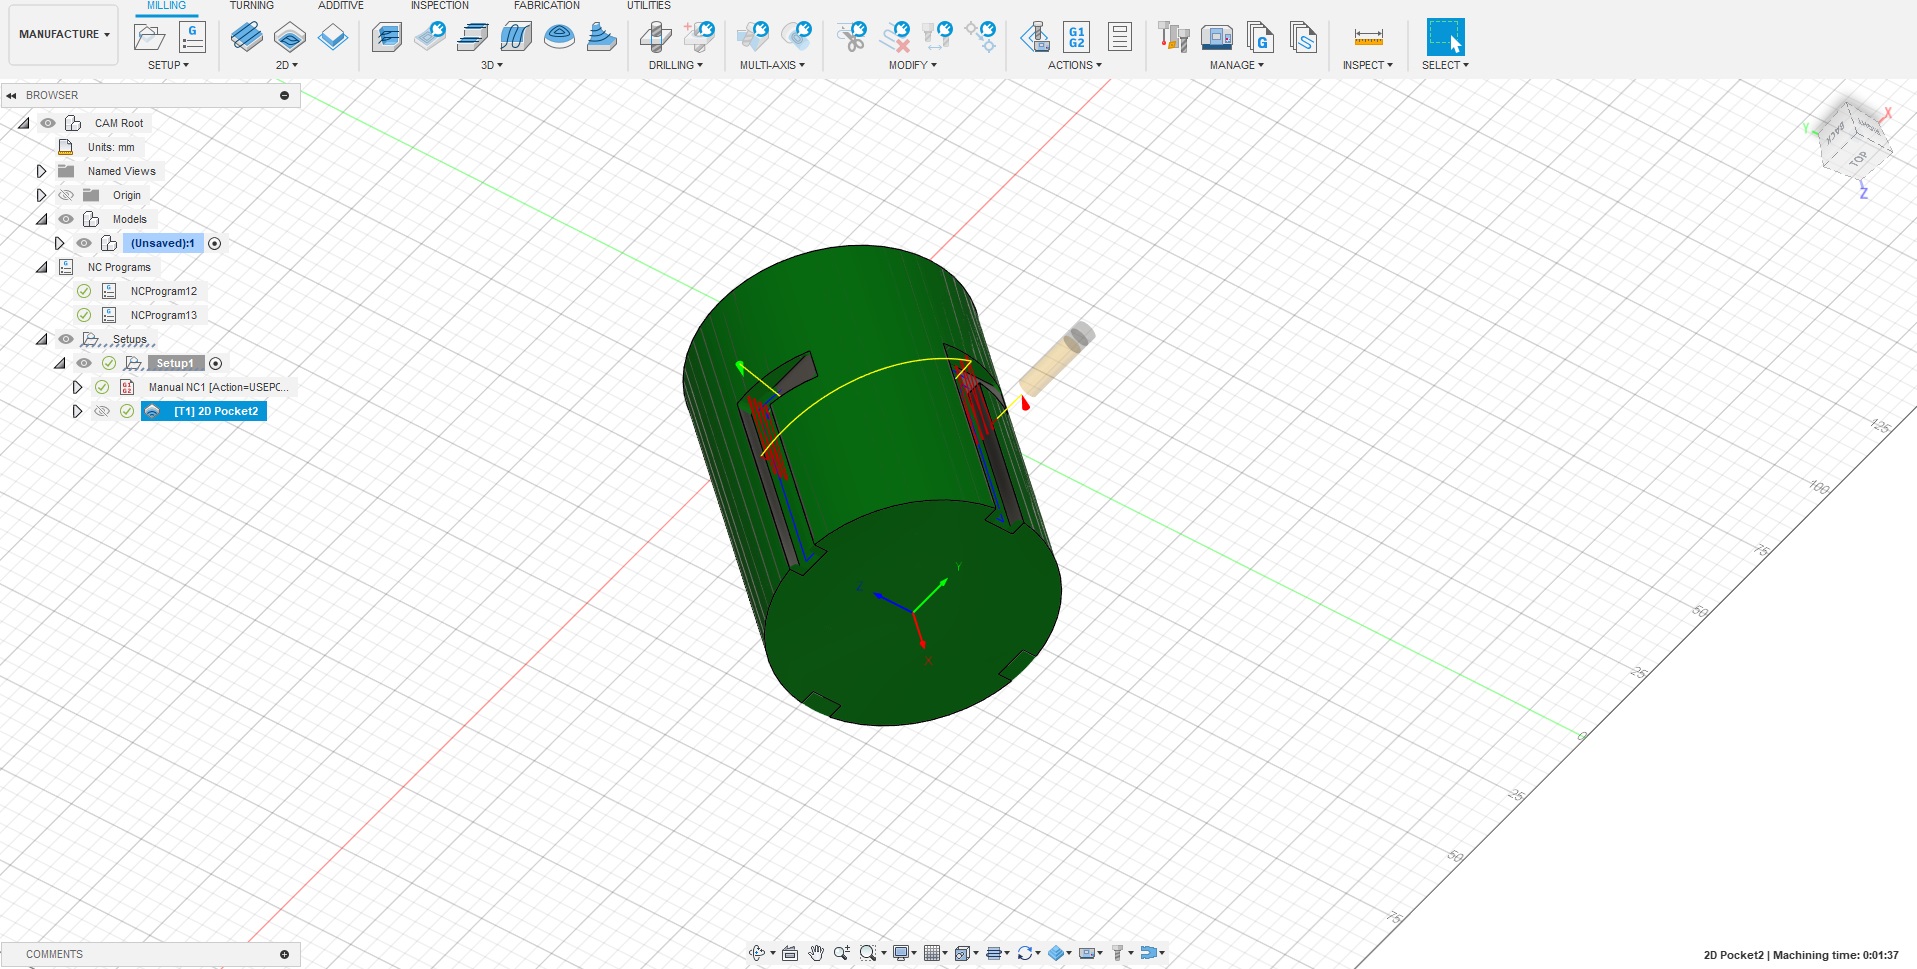Click the New Setup folder icon
The height and width of the screenshot is (969, 1917).
point(149,38)
